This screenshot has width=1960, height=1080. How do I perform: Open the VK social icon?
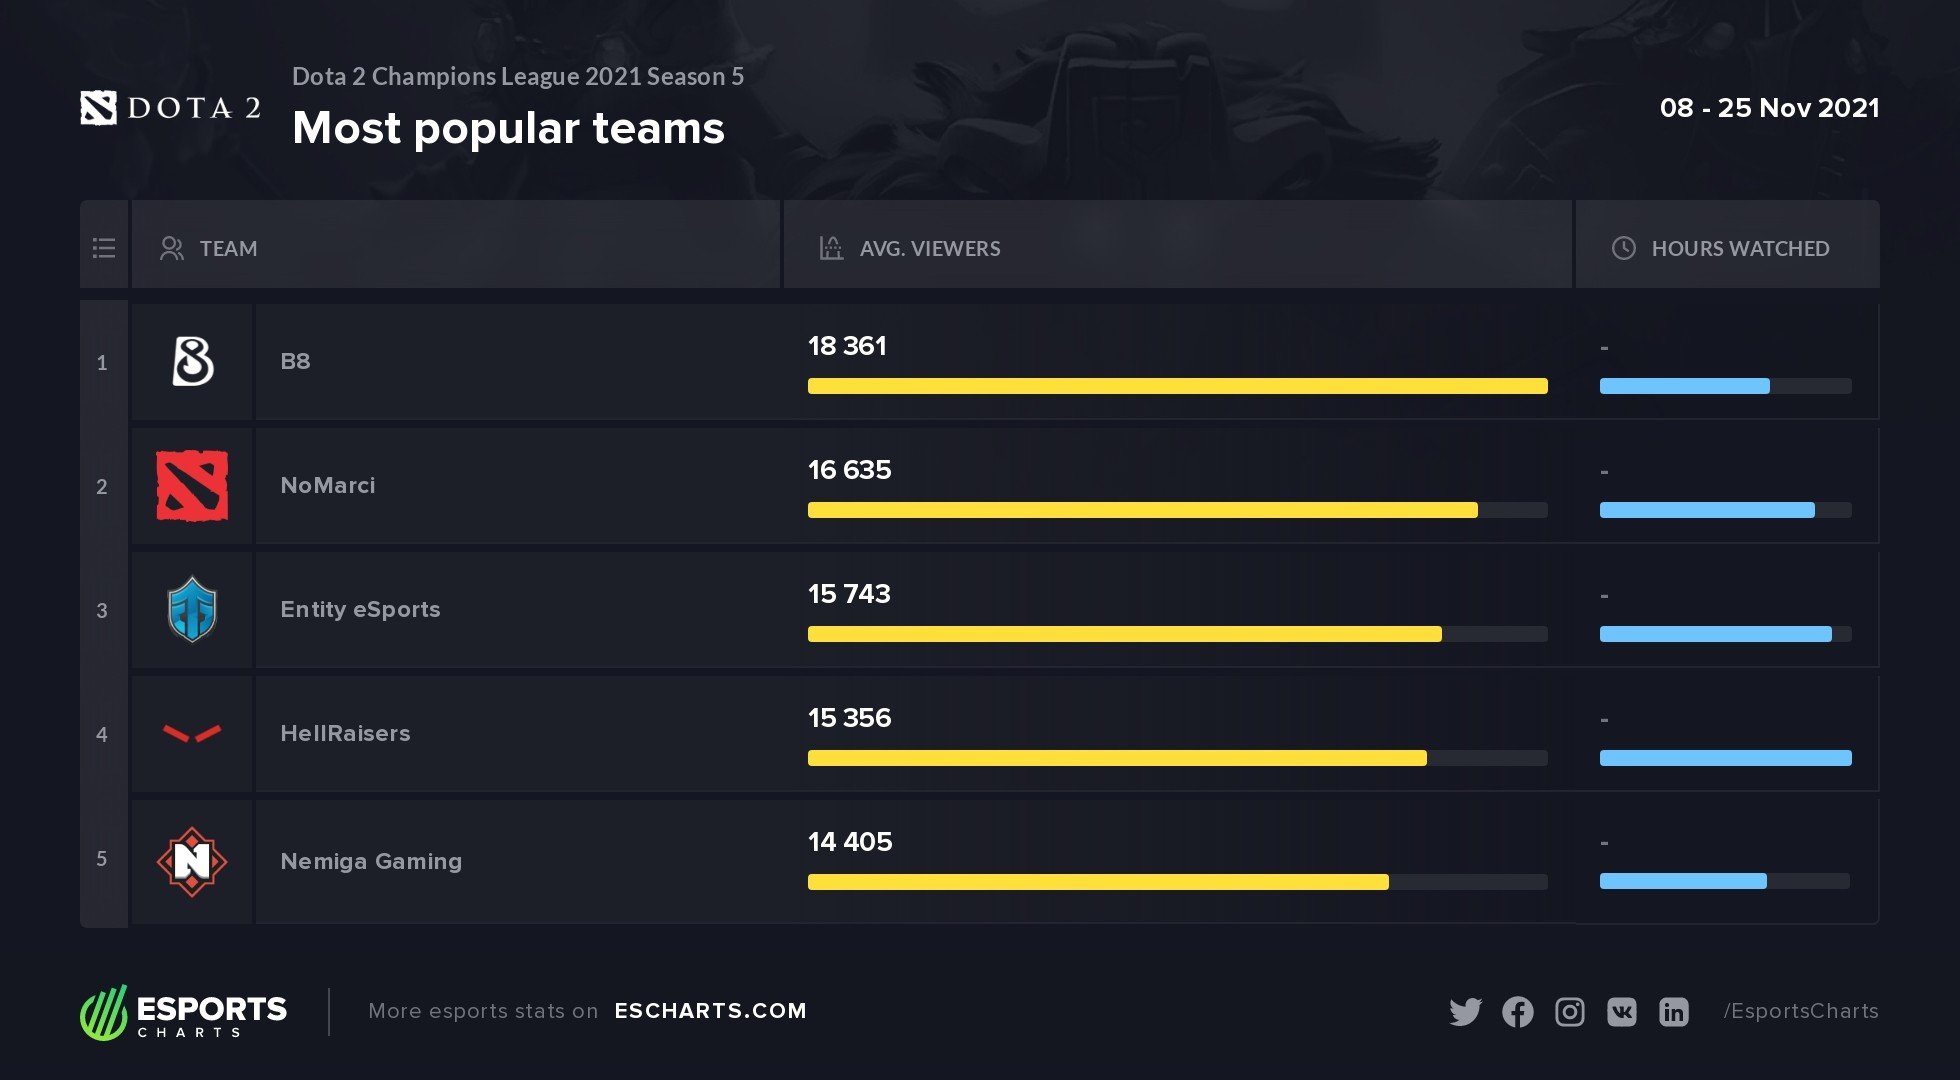click(x=1621, y=1012)
